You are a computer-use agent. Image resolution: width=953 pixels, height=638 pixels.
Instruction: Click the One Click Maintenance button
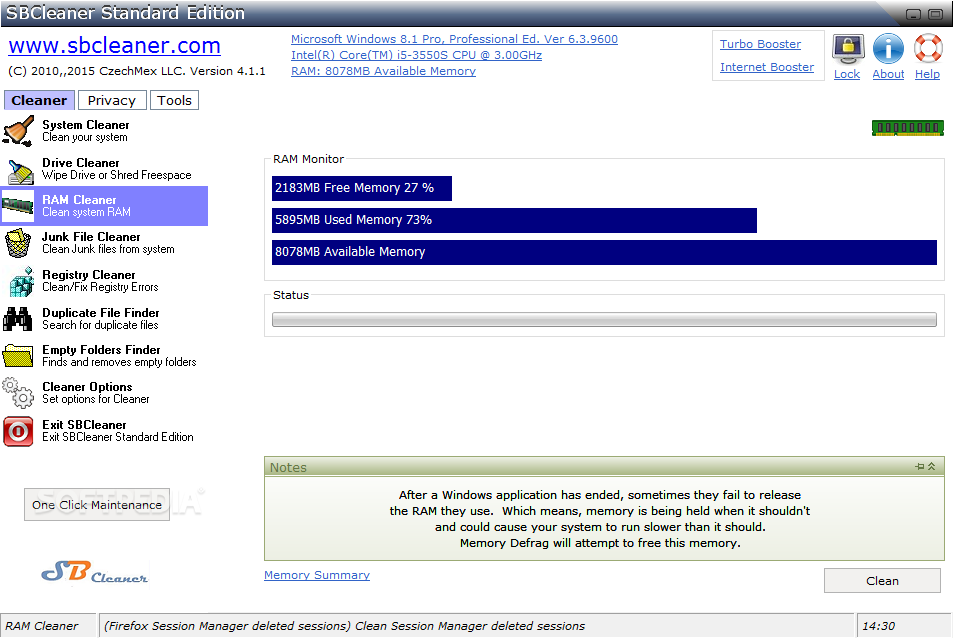97,504
